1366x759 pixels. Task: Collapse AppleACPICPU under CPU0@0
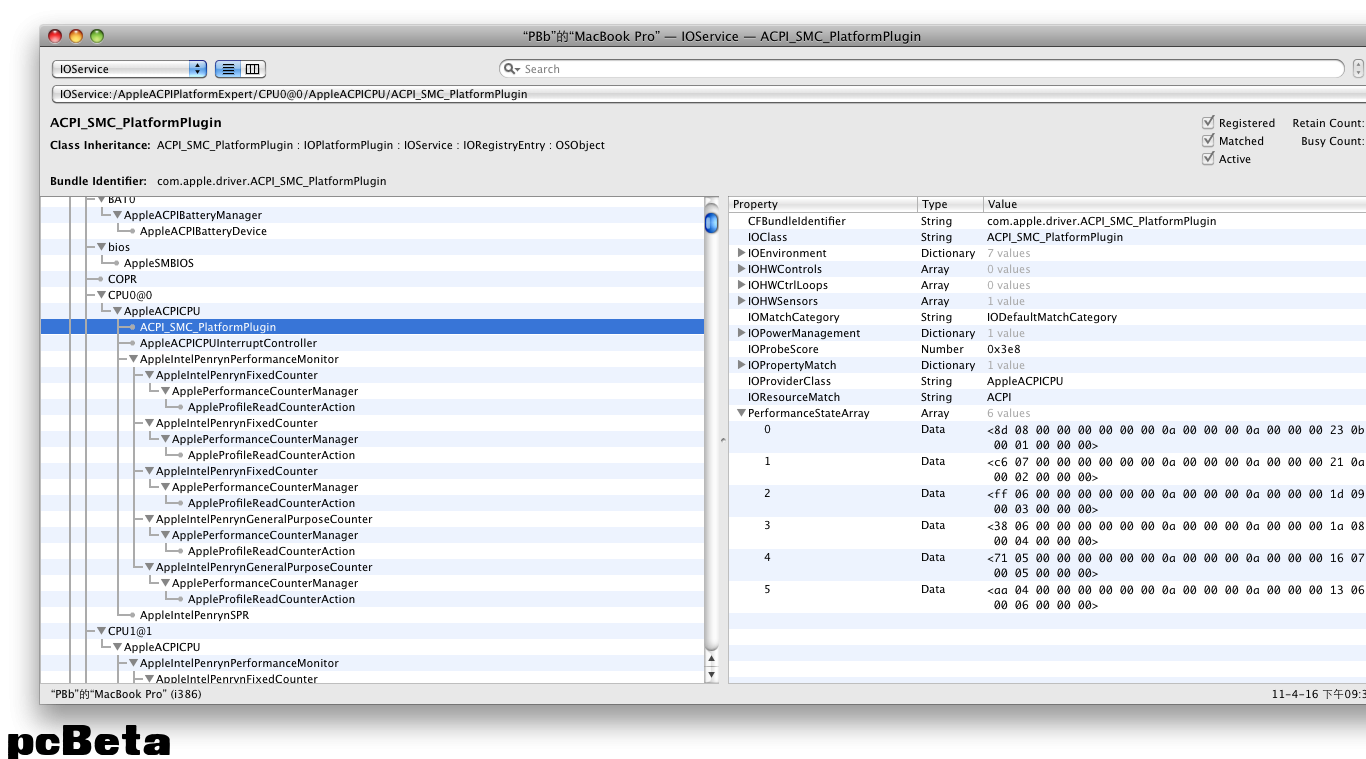click(x=117, y=311)
